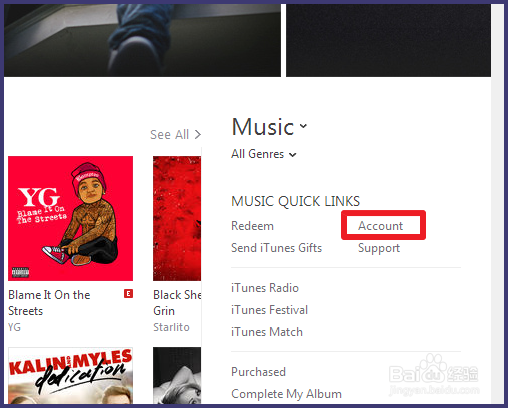
Task: Open Complete My Album
Action: point(286,394)
